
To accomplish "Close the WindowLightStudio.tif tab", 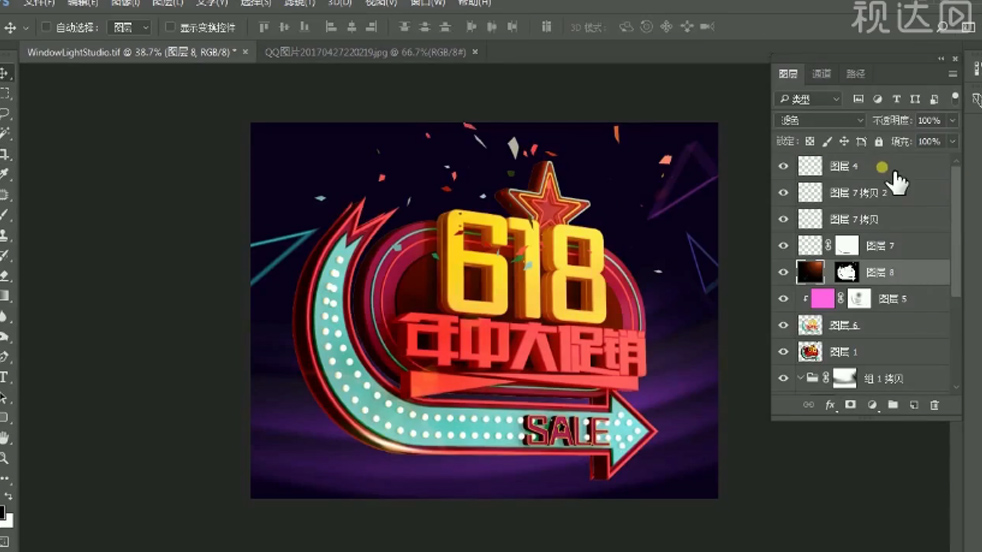I will click(245, 52).
